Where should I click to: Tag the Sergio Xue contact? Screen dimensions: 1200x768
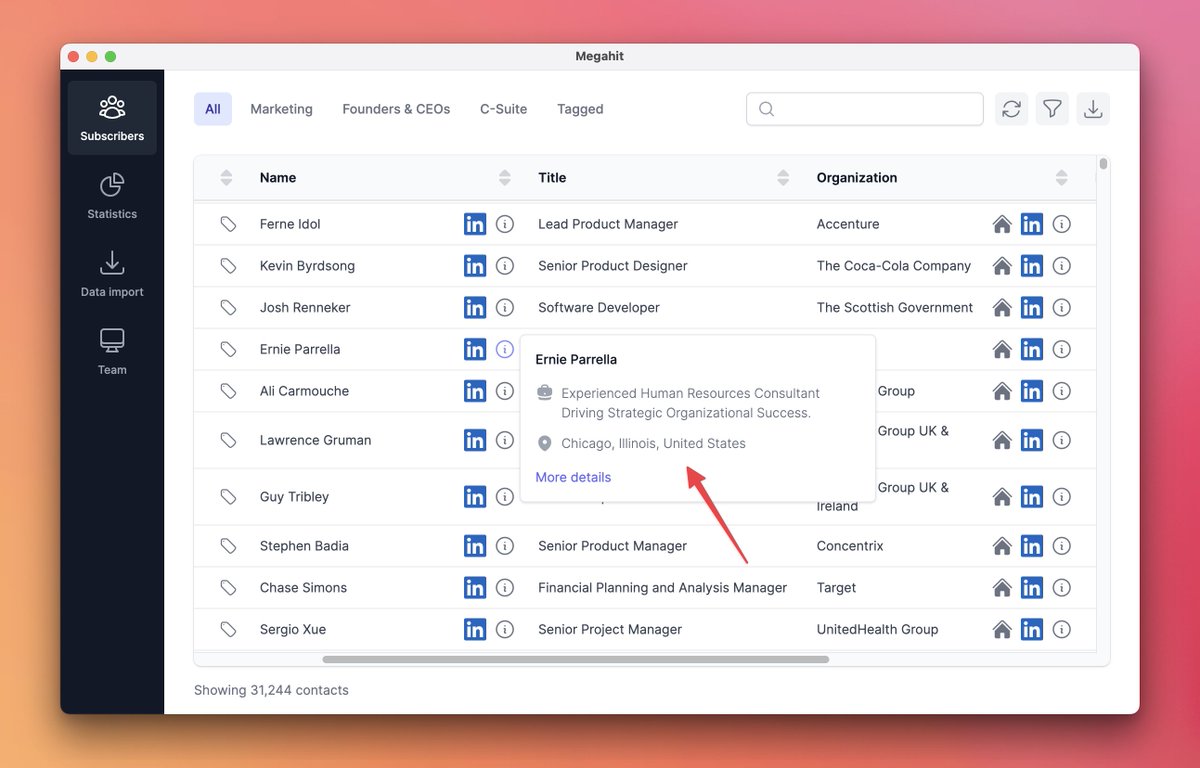(228, 630)
